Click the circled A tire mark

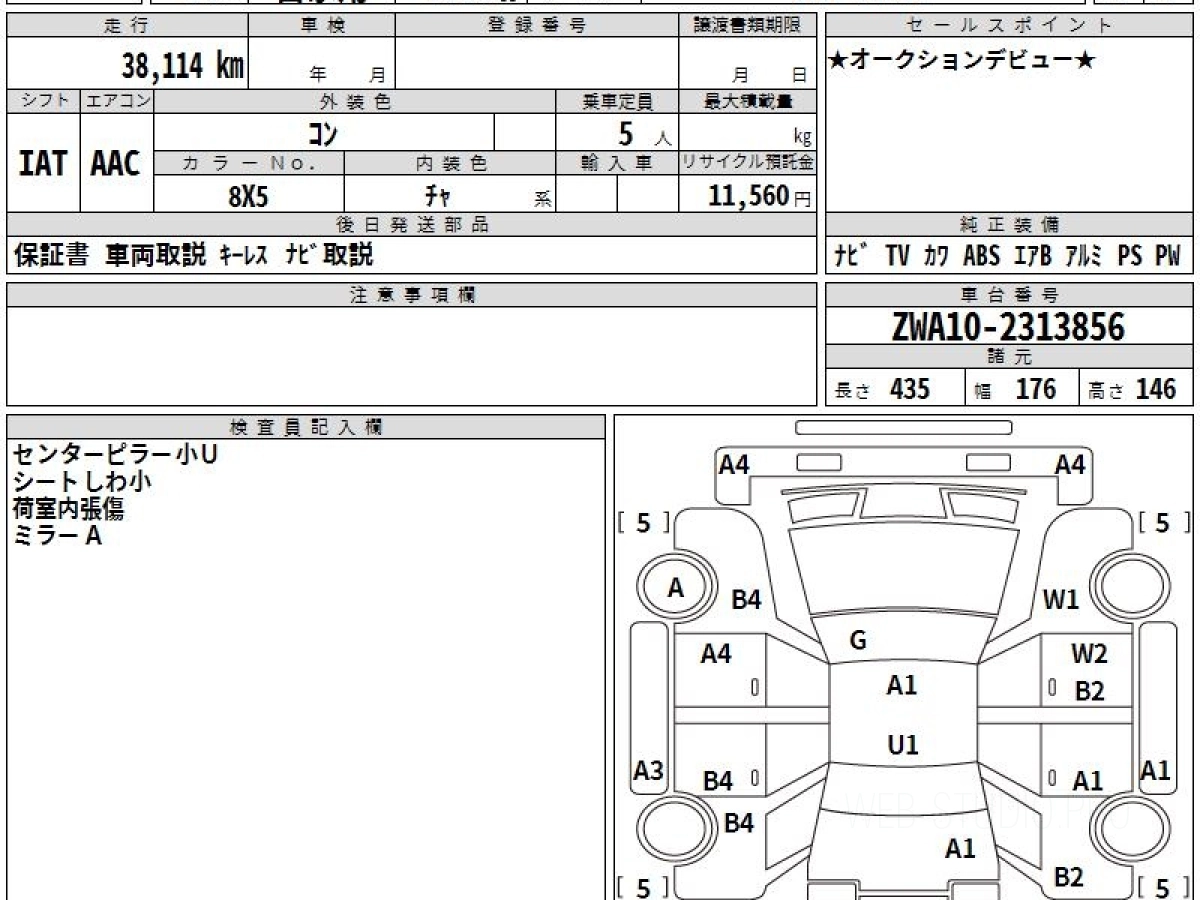point(676,589)
